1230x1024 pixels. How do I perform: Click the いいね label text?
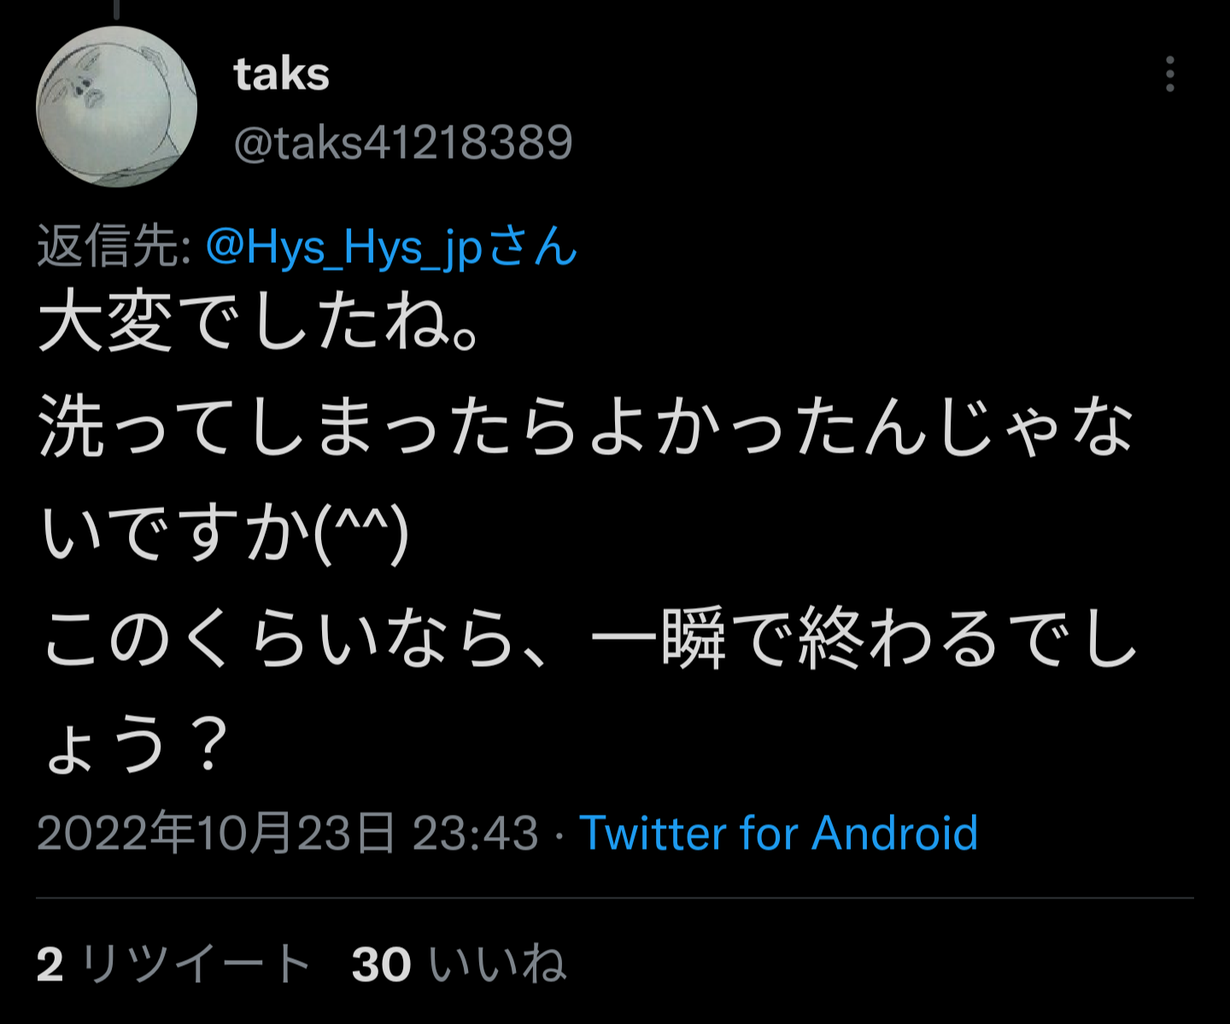pyautogui.click(x=497, y=965)
